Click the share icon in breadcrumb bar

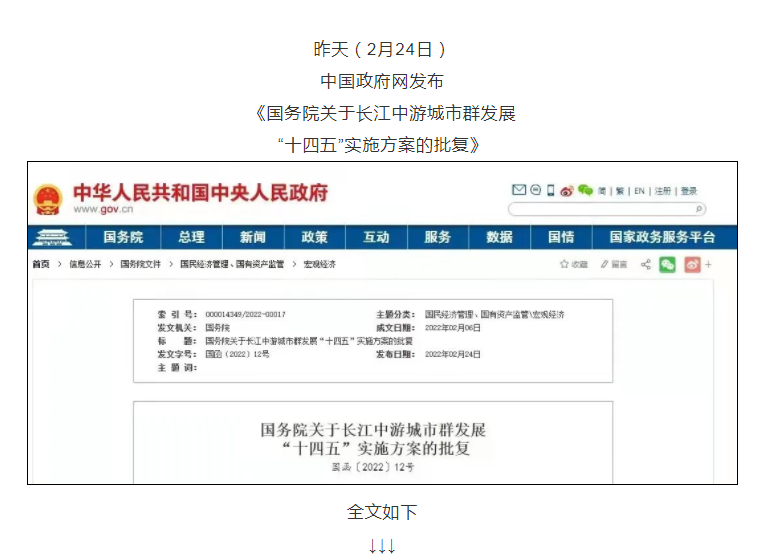pyautogui.click(x=645, y=264)
